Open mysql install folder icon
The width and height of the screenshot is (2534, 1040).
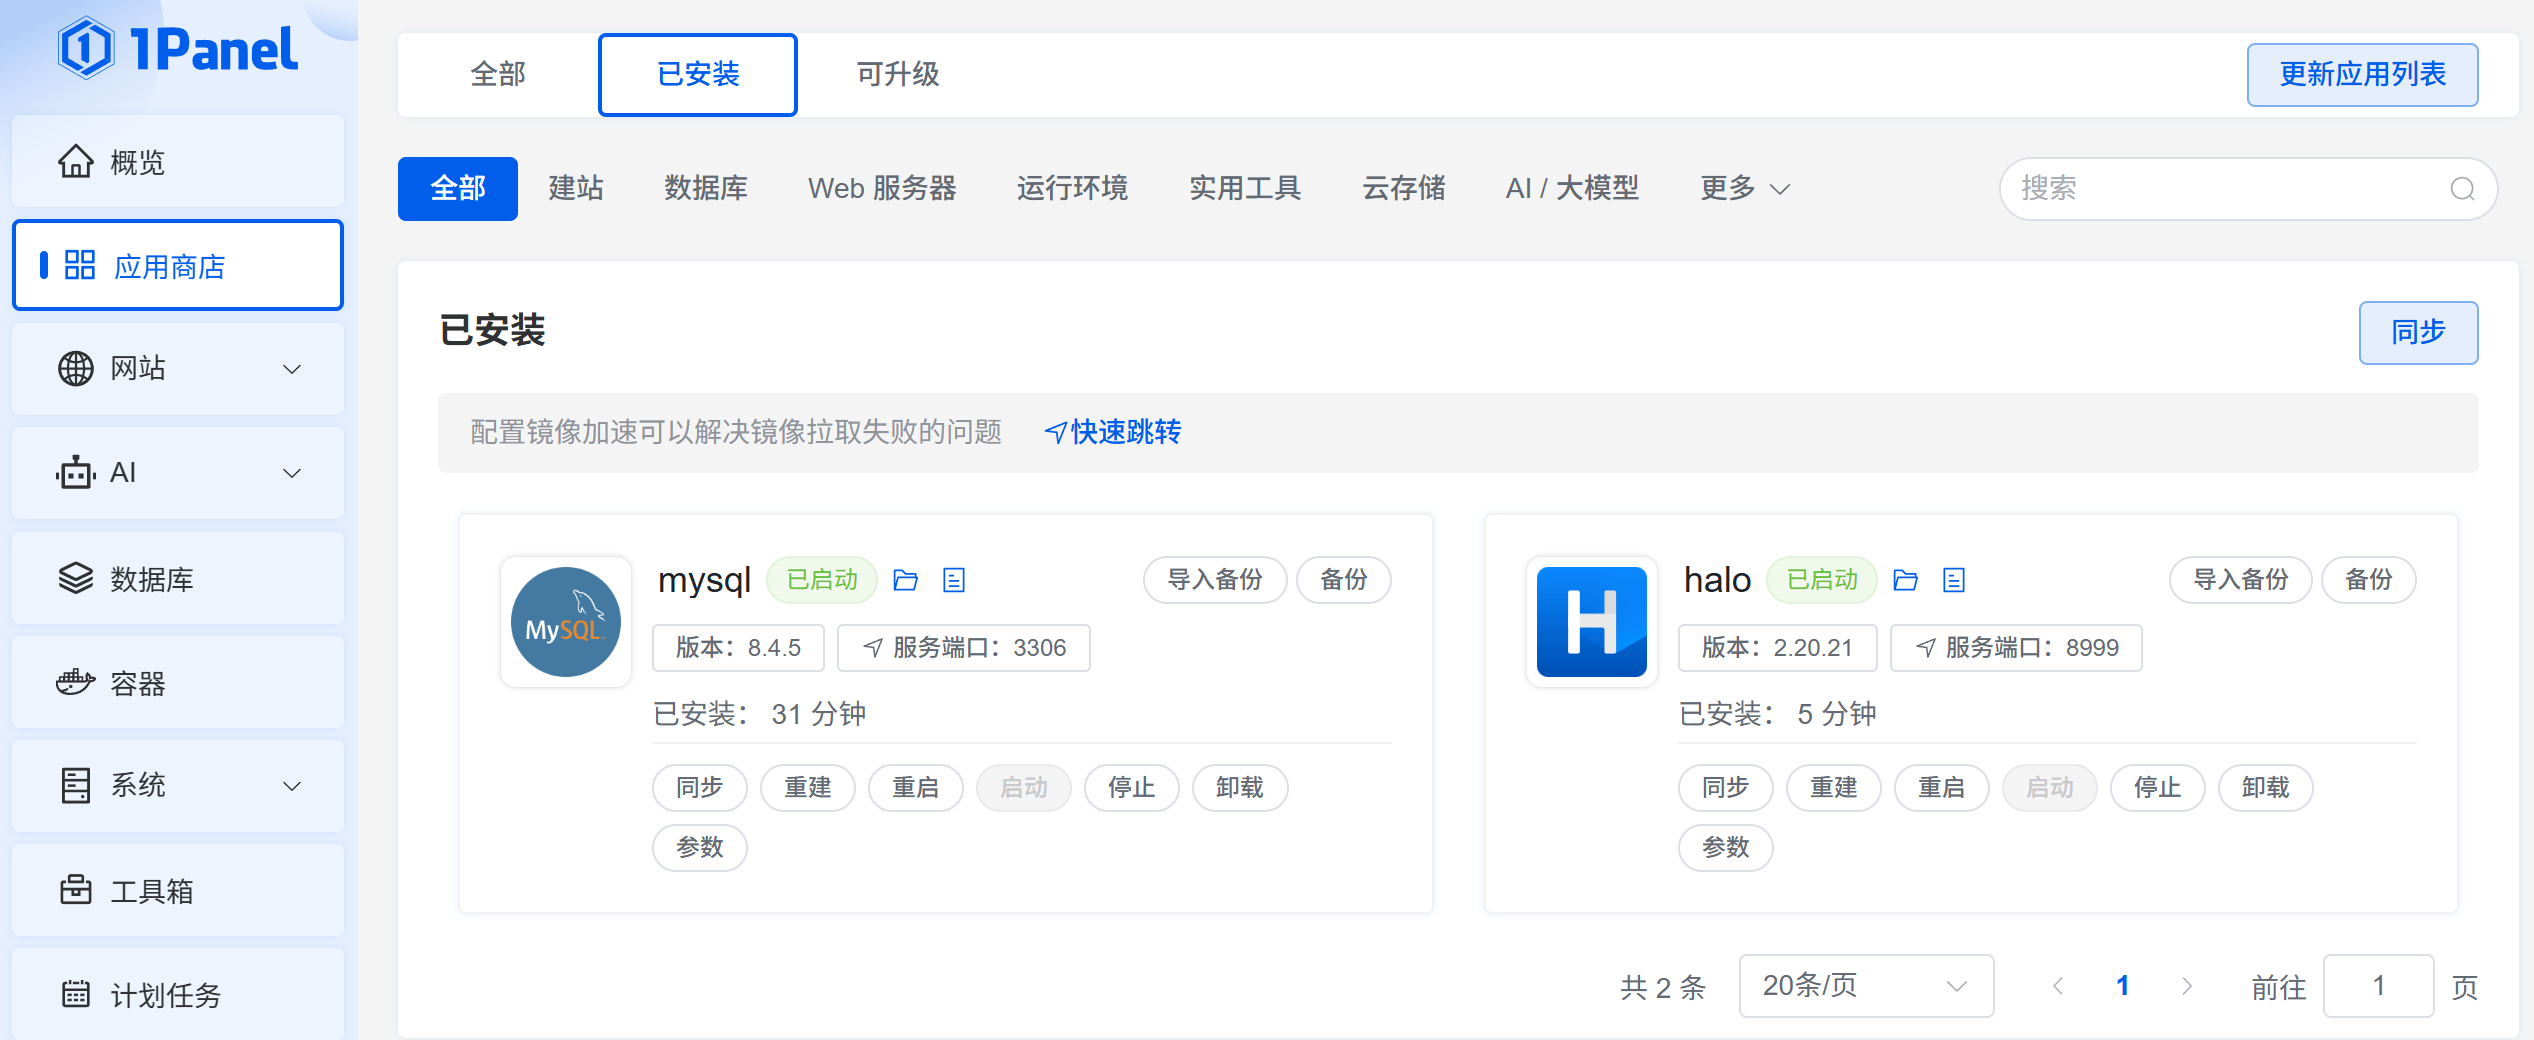[906, 580]
